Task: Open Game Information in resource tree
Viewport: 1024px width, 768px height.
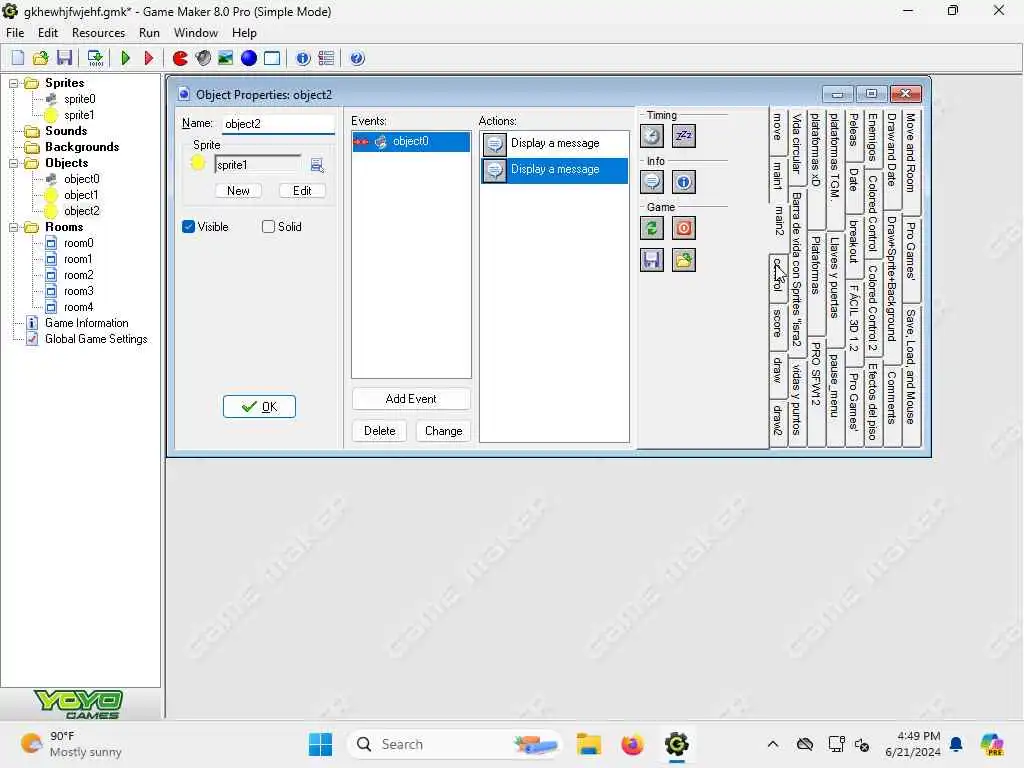Action: point(87,323)
